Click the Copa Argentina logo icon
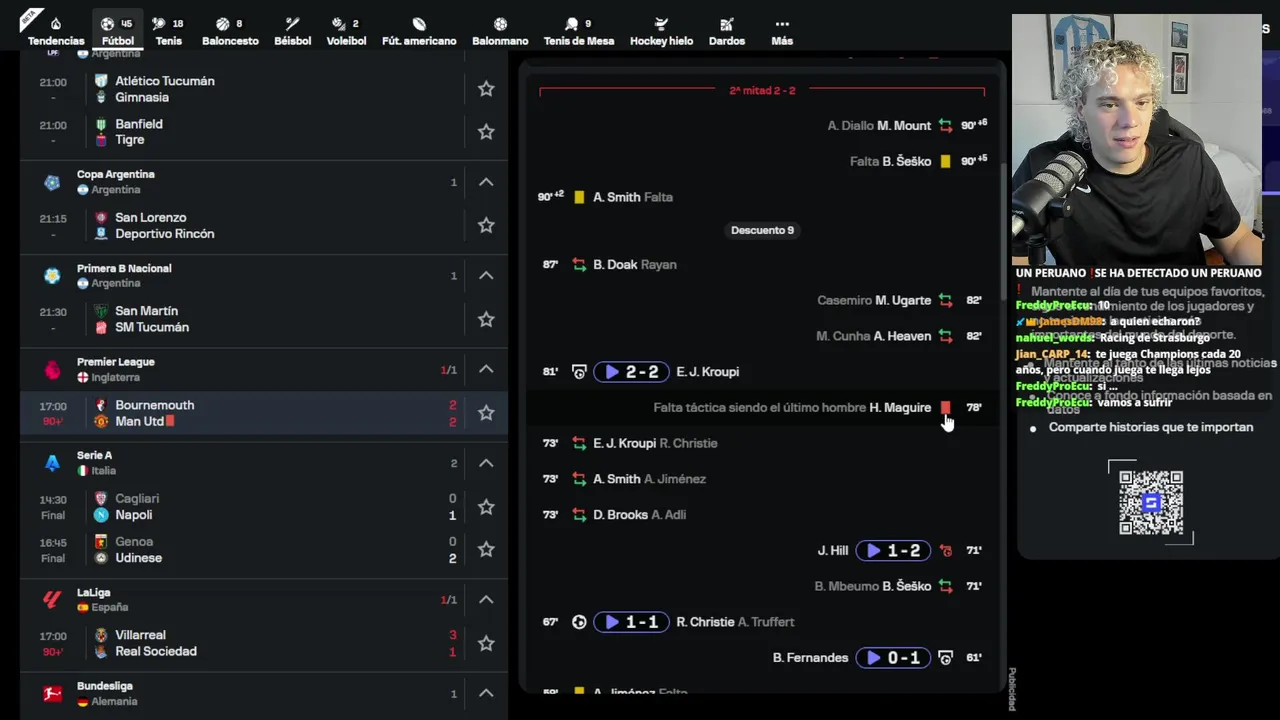1280x720 pixels. pyautogui.click(x=52, y=182)
